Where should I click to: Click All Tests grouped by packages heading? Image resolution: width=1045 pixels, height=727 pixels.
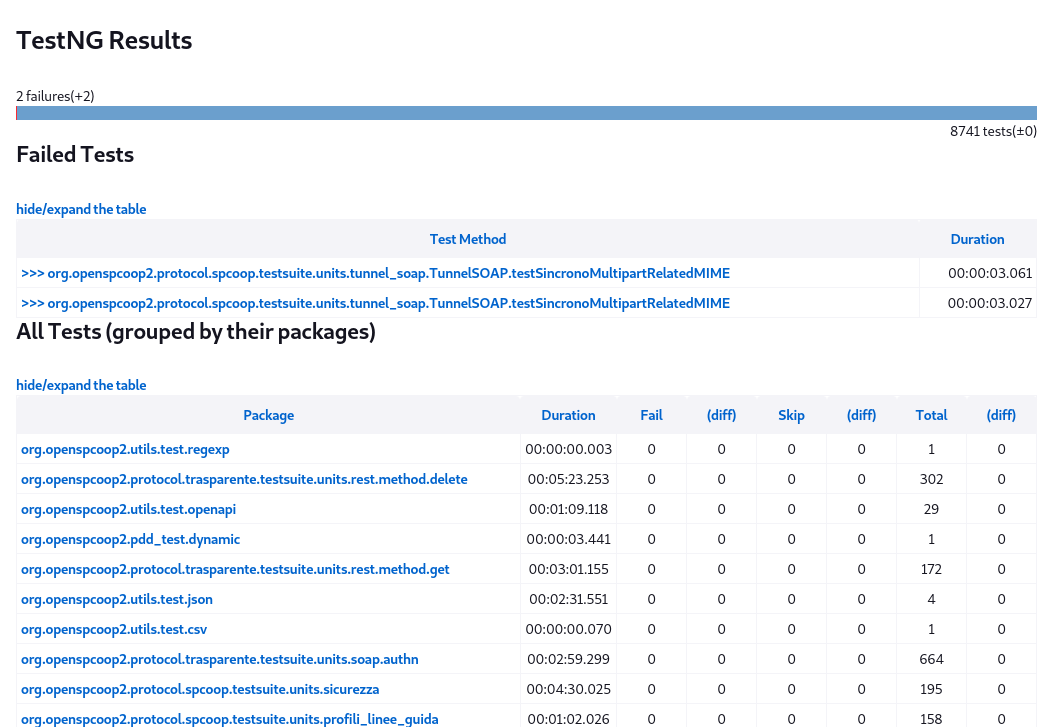pyautogui.click(x=196, y=332)
